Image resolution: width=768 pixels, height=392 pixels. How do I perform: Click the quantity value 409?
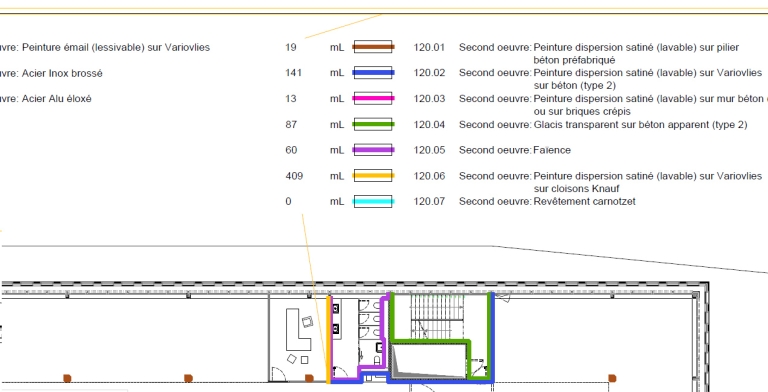tap(294, 175)
